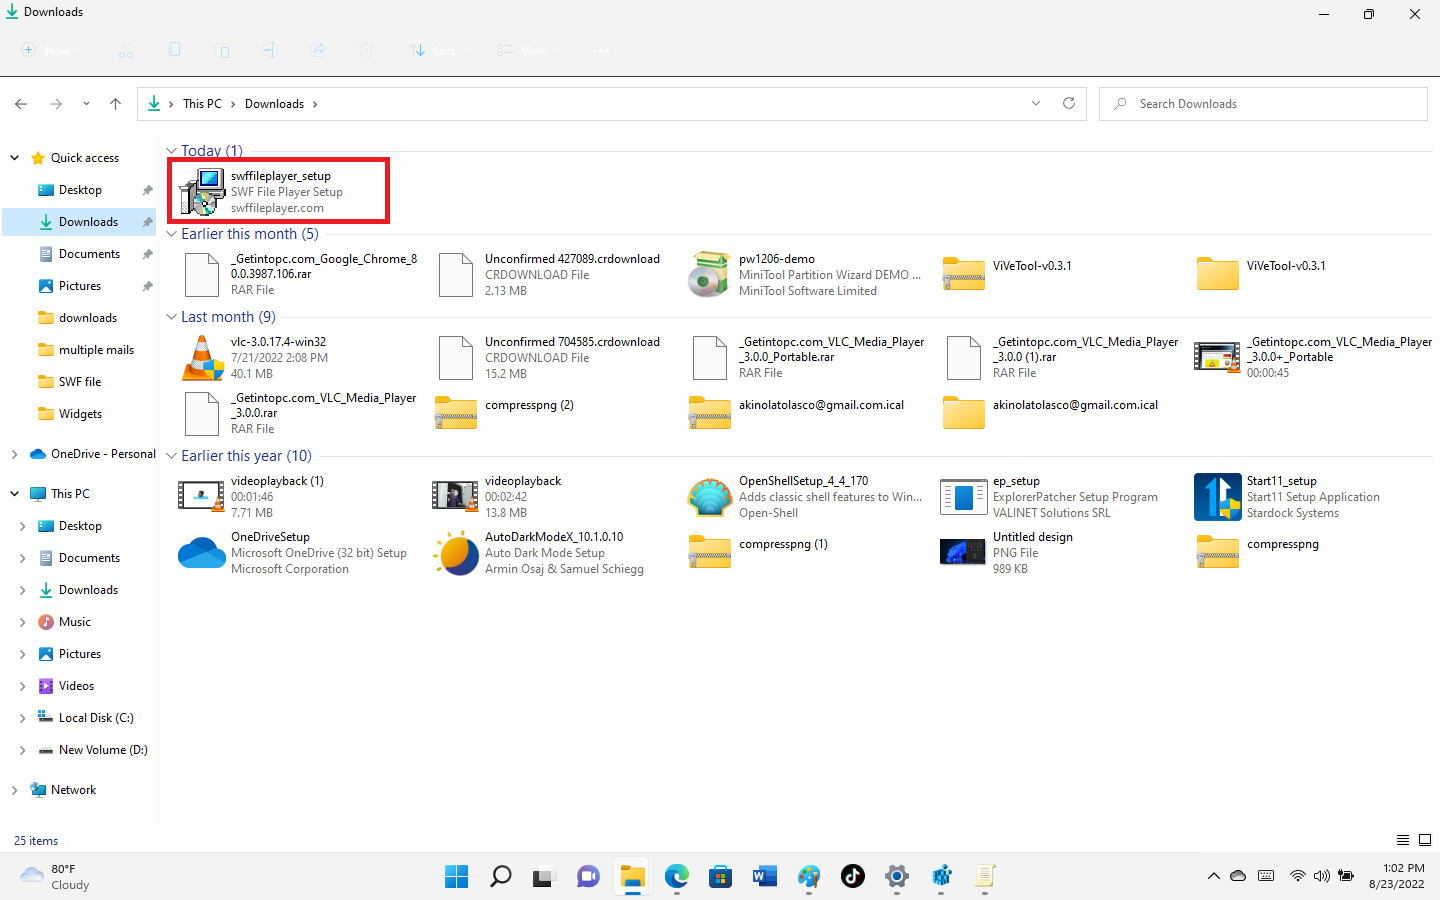Click the Delete trash icon in toolbar
The image size is (1440, 900).
coord(366,50)
